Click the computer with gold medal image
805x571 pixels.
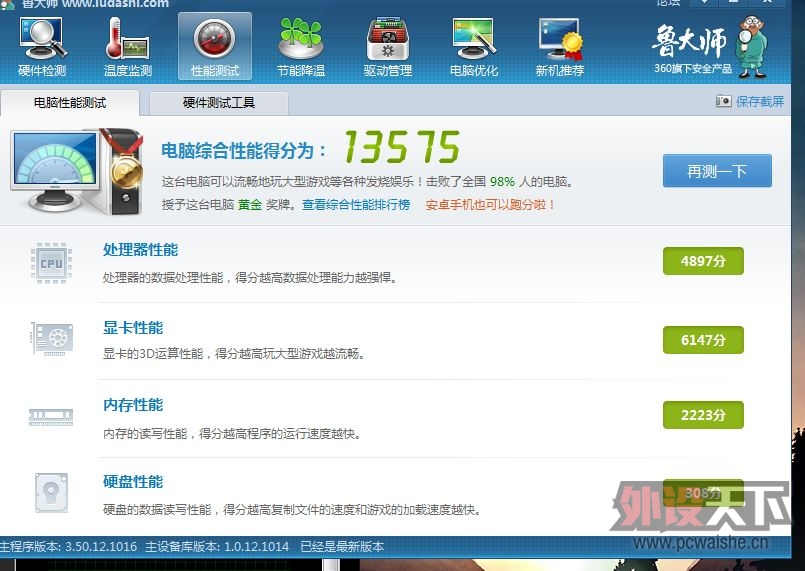(x=77, y=172)
